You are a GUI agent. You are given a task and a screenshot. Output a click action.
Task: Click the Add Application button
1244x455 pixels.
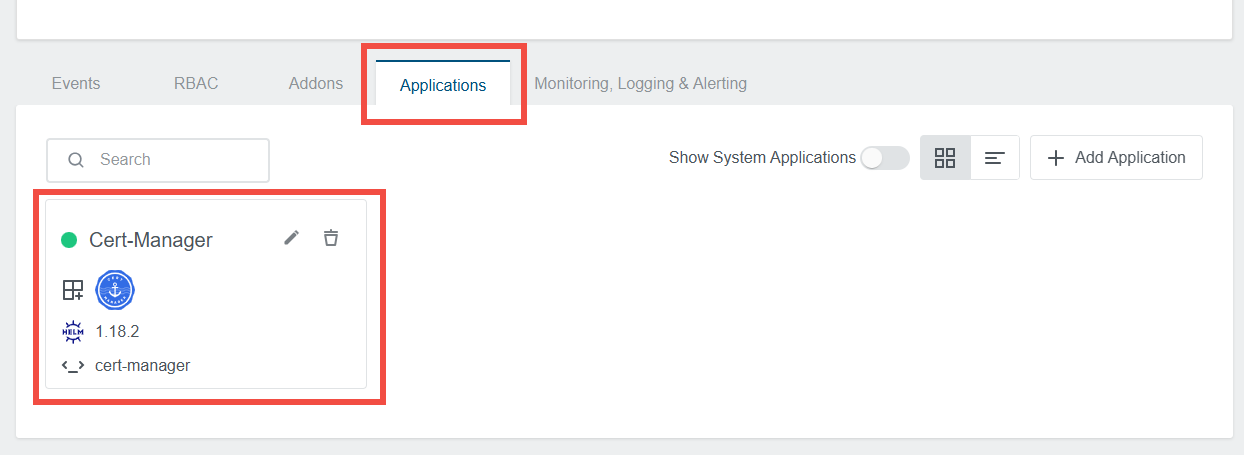click(x=1116, y=158)
